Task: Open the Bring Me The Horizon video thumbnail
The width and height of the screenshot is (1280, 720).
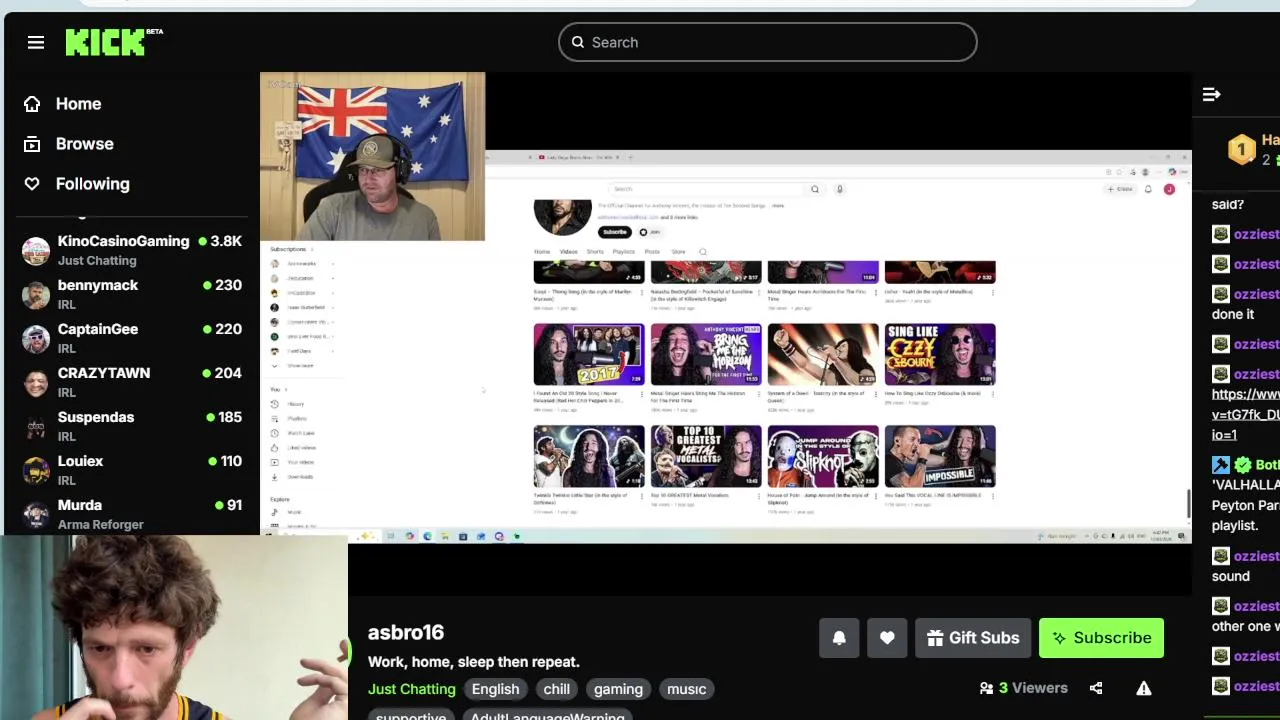Action: [706, 354]
